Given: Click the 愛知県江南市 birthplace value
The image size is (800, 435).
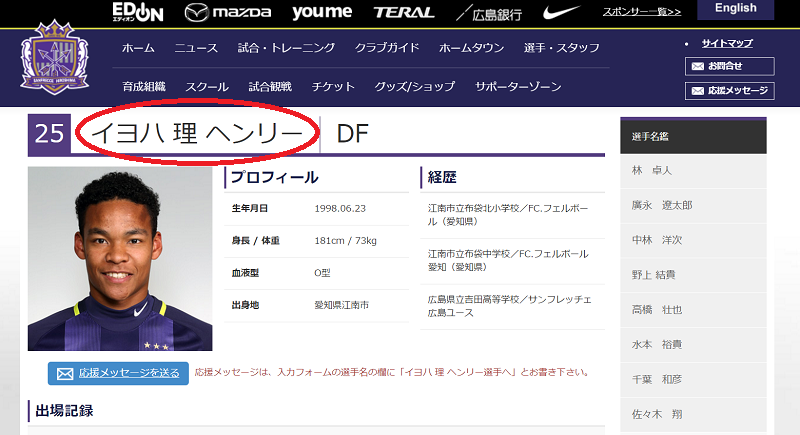Looking at the screenshot, I should 341,305.
